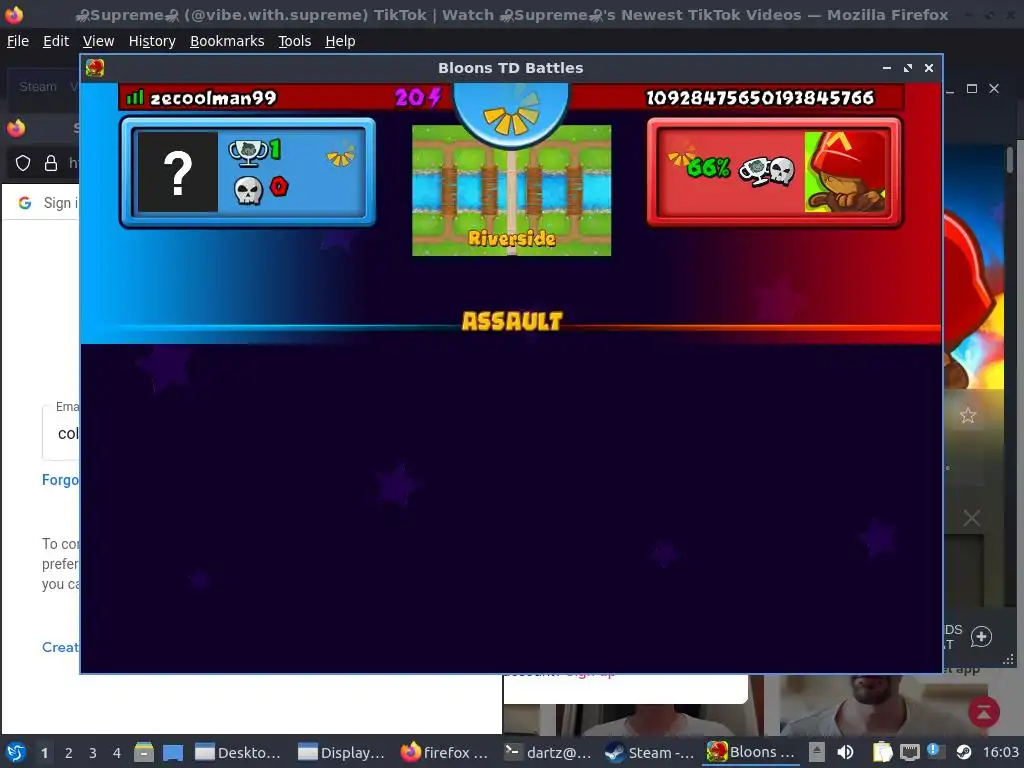Click the Steam tray icon
This screenshot has width=1024, height=768.
(x=964, y=752)
